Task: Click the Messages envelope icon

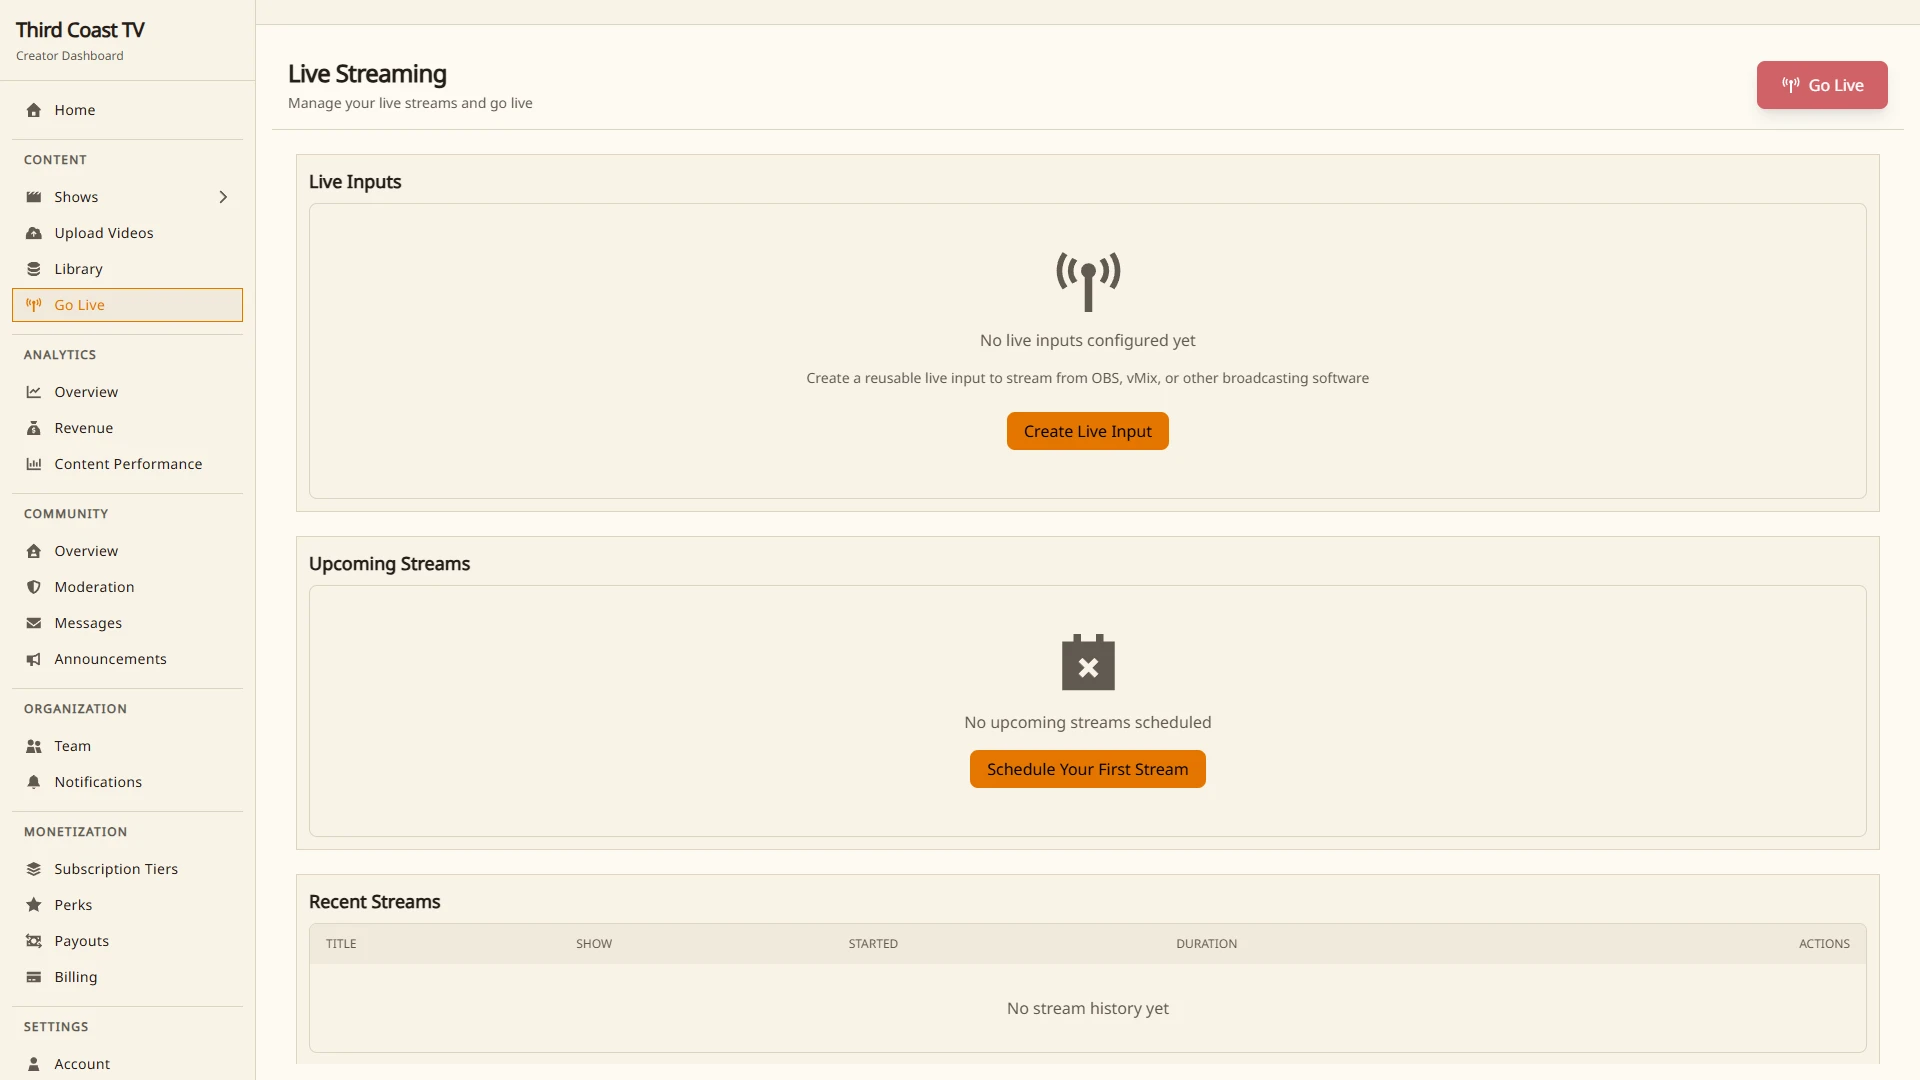Action: pos(34,623)
